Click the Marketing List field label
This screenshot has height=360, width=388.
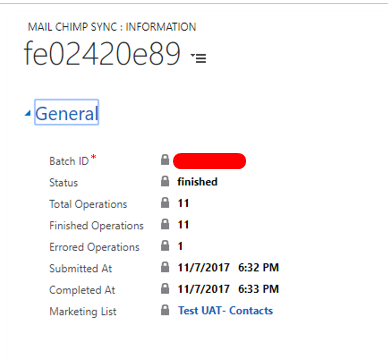click(x=83, y=311)
